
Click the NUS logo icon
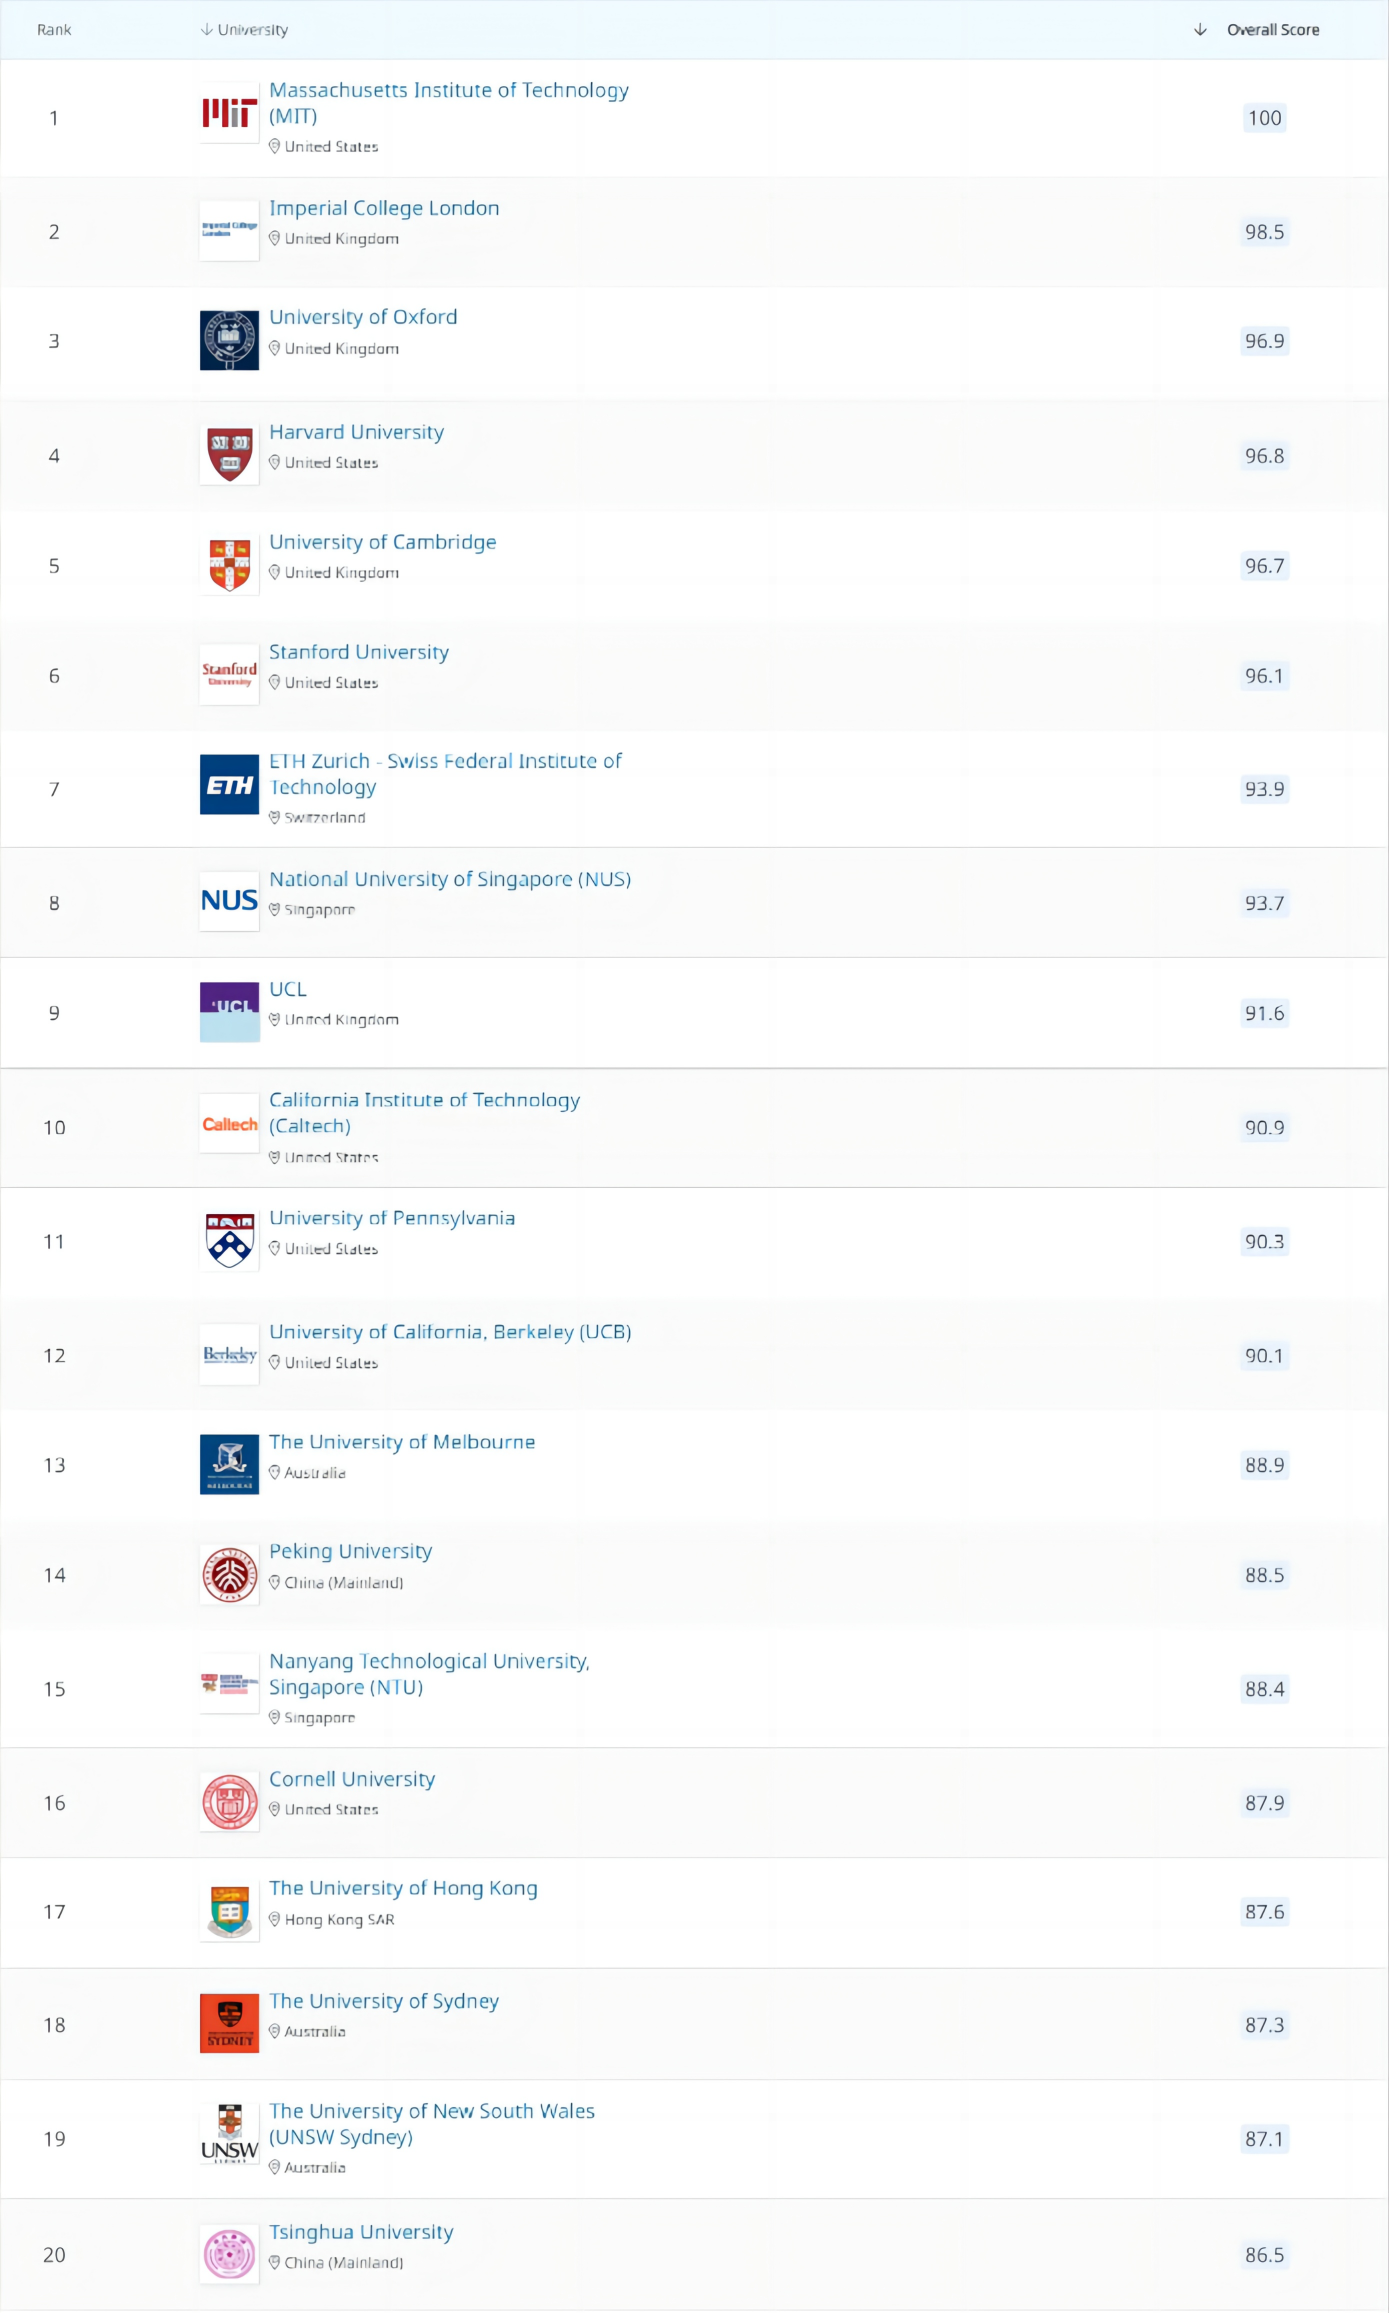(229, 900)
